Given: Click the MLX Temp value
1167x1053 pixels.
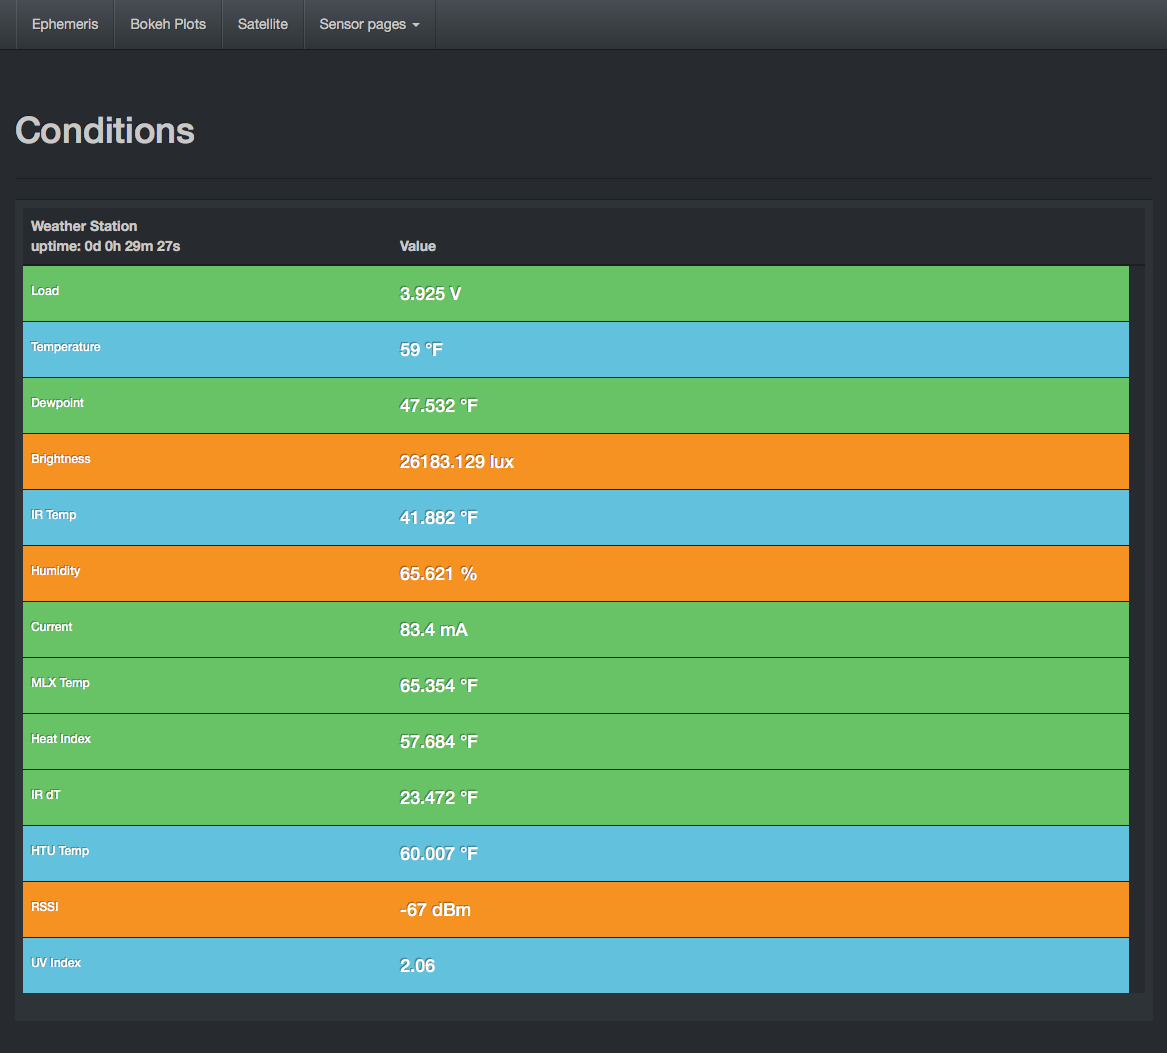Looking at the screenshot, I should click(x=438, y=686).
